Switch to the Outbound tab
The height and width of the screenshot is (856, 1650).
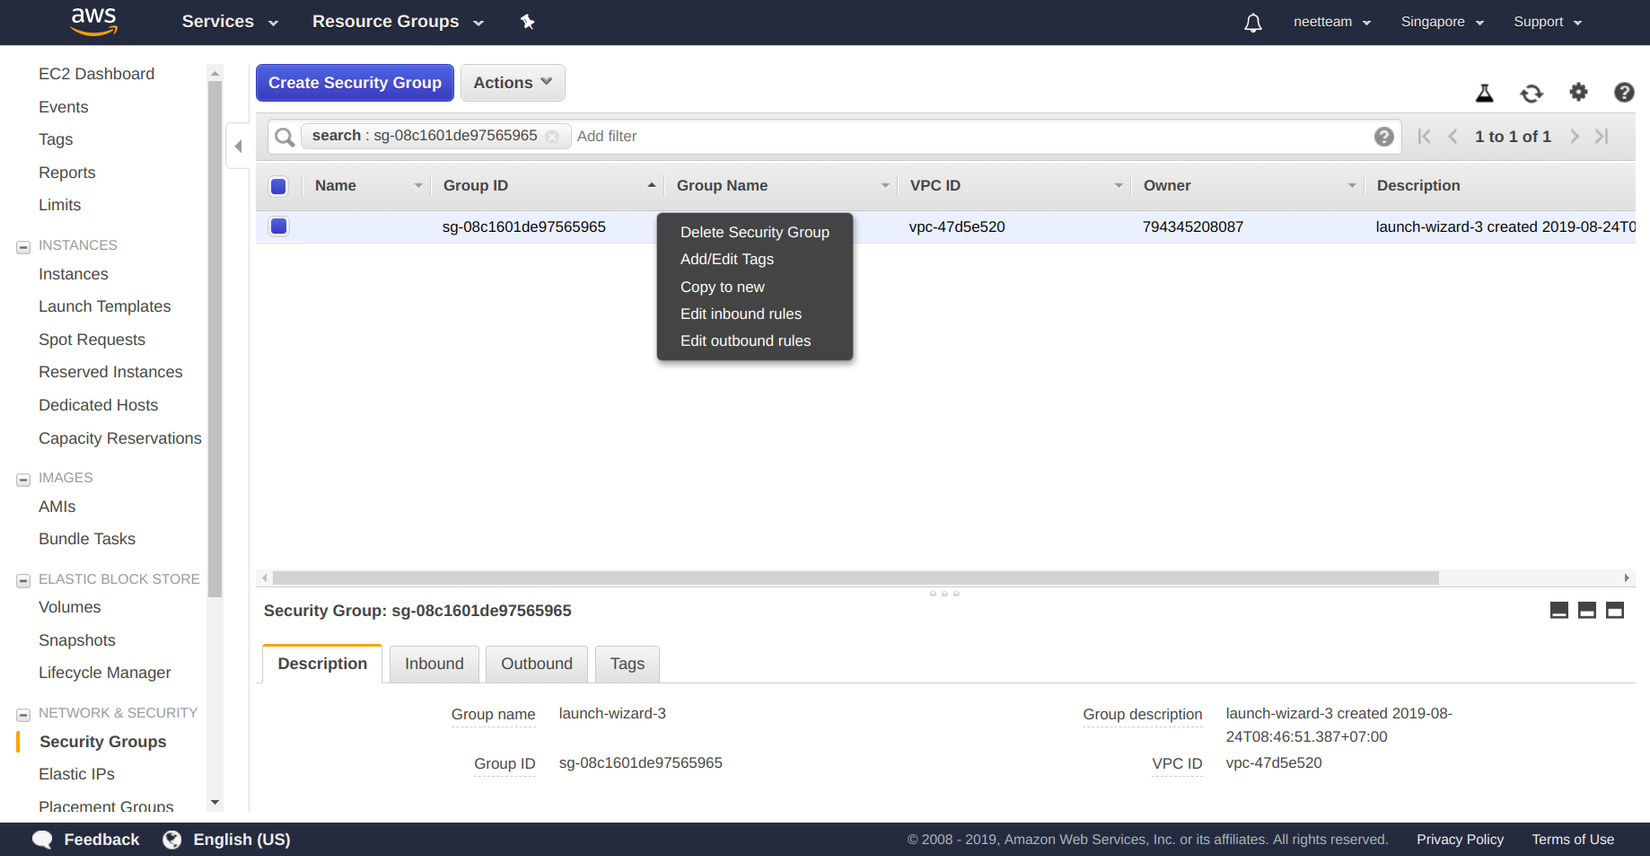click(x=537, y=664)
